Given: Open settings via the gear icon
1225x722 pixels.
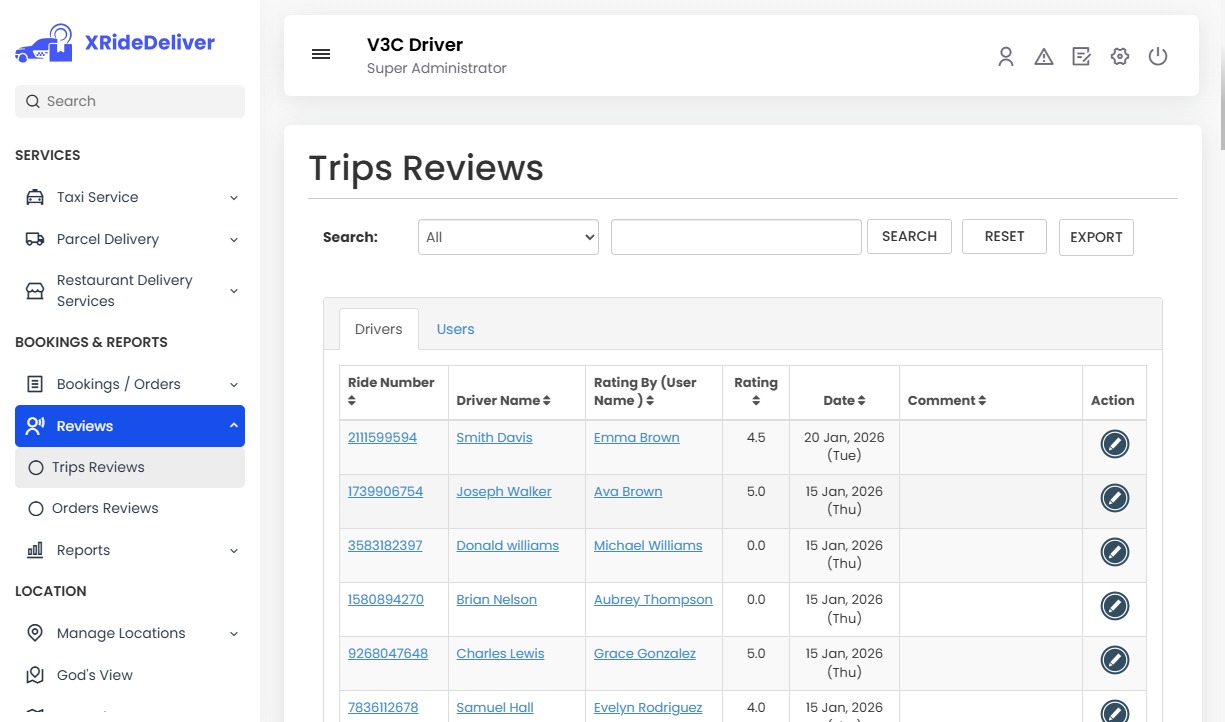Looking at the screenshot, I should click(x=1119, y=56).
